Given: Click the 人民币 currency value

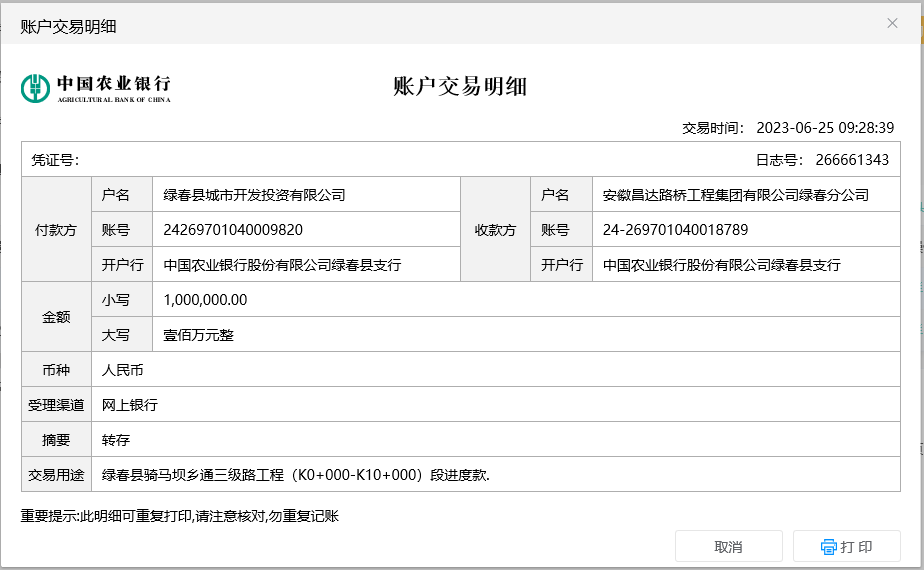Looking at the screenshot, I should click(x=123, y=370).
